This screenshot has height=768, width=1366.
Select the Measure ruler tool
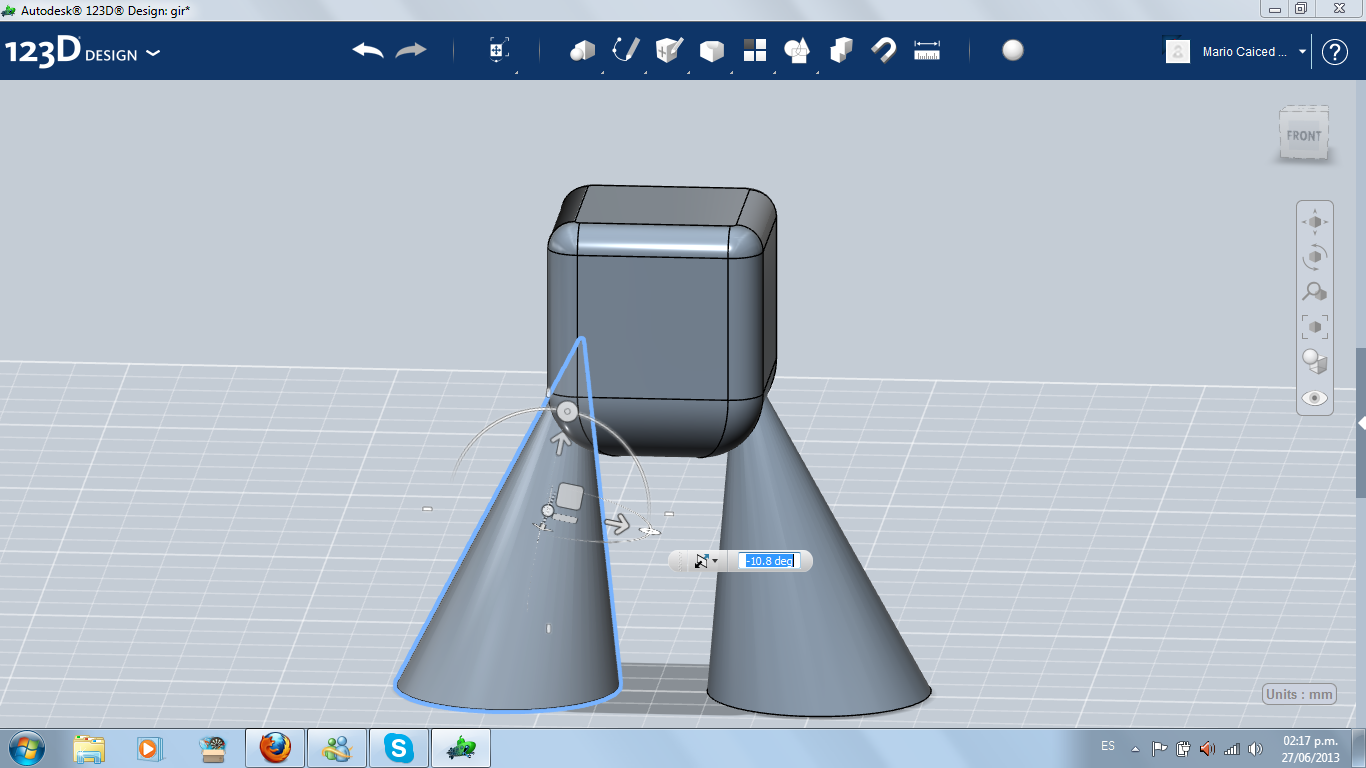[x=927, y=50]
